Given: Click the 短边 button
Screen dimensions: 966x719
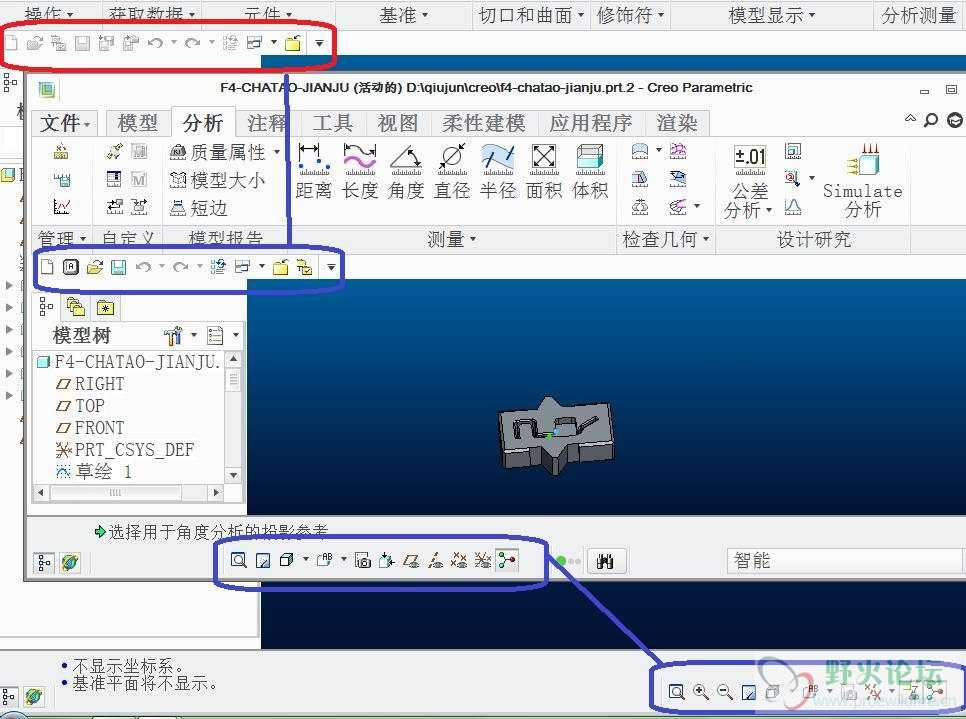Looking at the screenshot, I should (198, 208).
